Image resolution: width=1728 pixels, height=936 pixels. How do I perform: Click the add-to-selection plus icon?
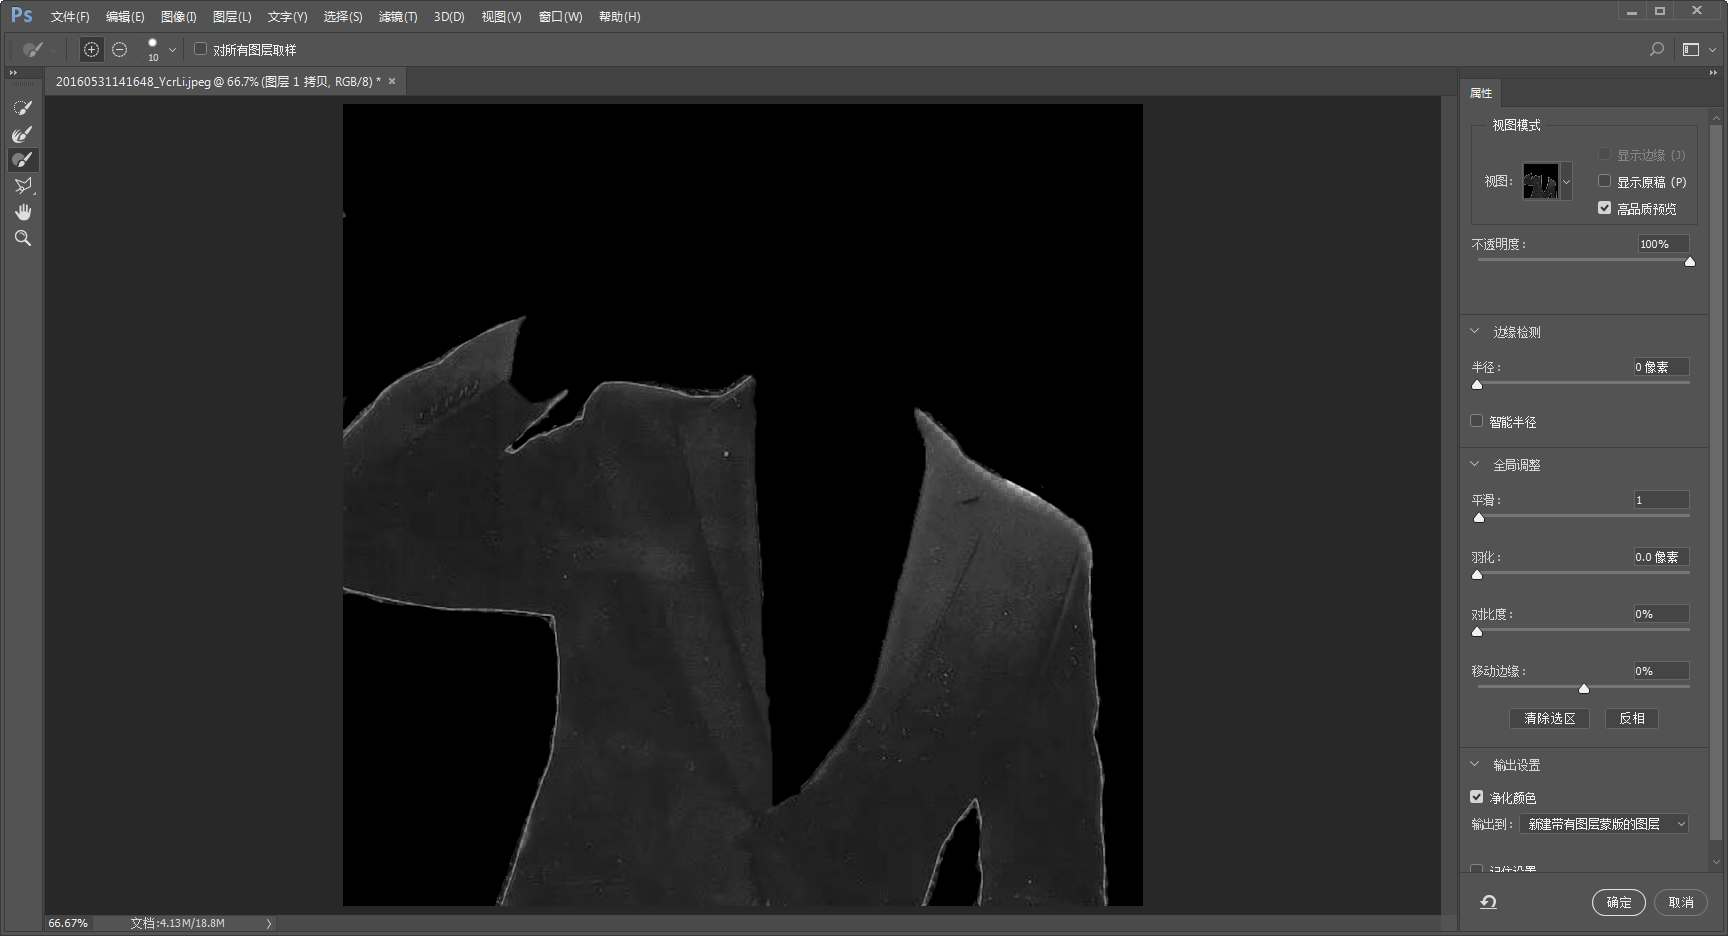point(91,49)
